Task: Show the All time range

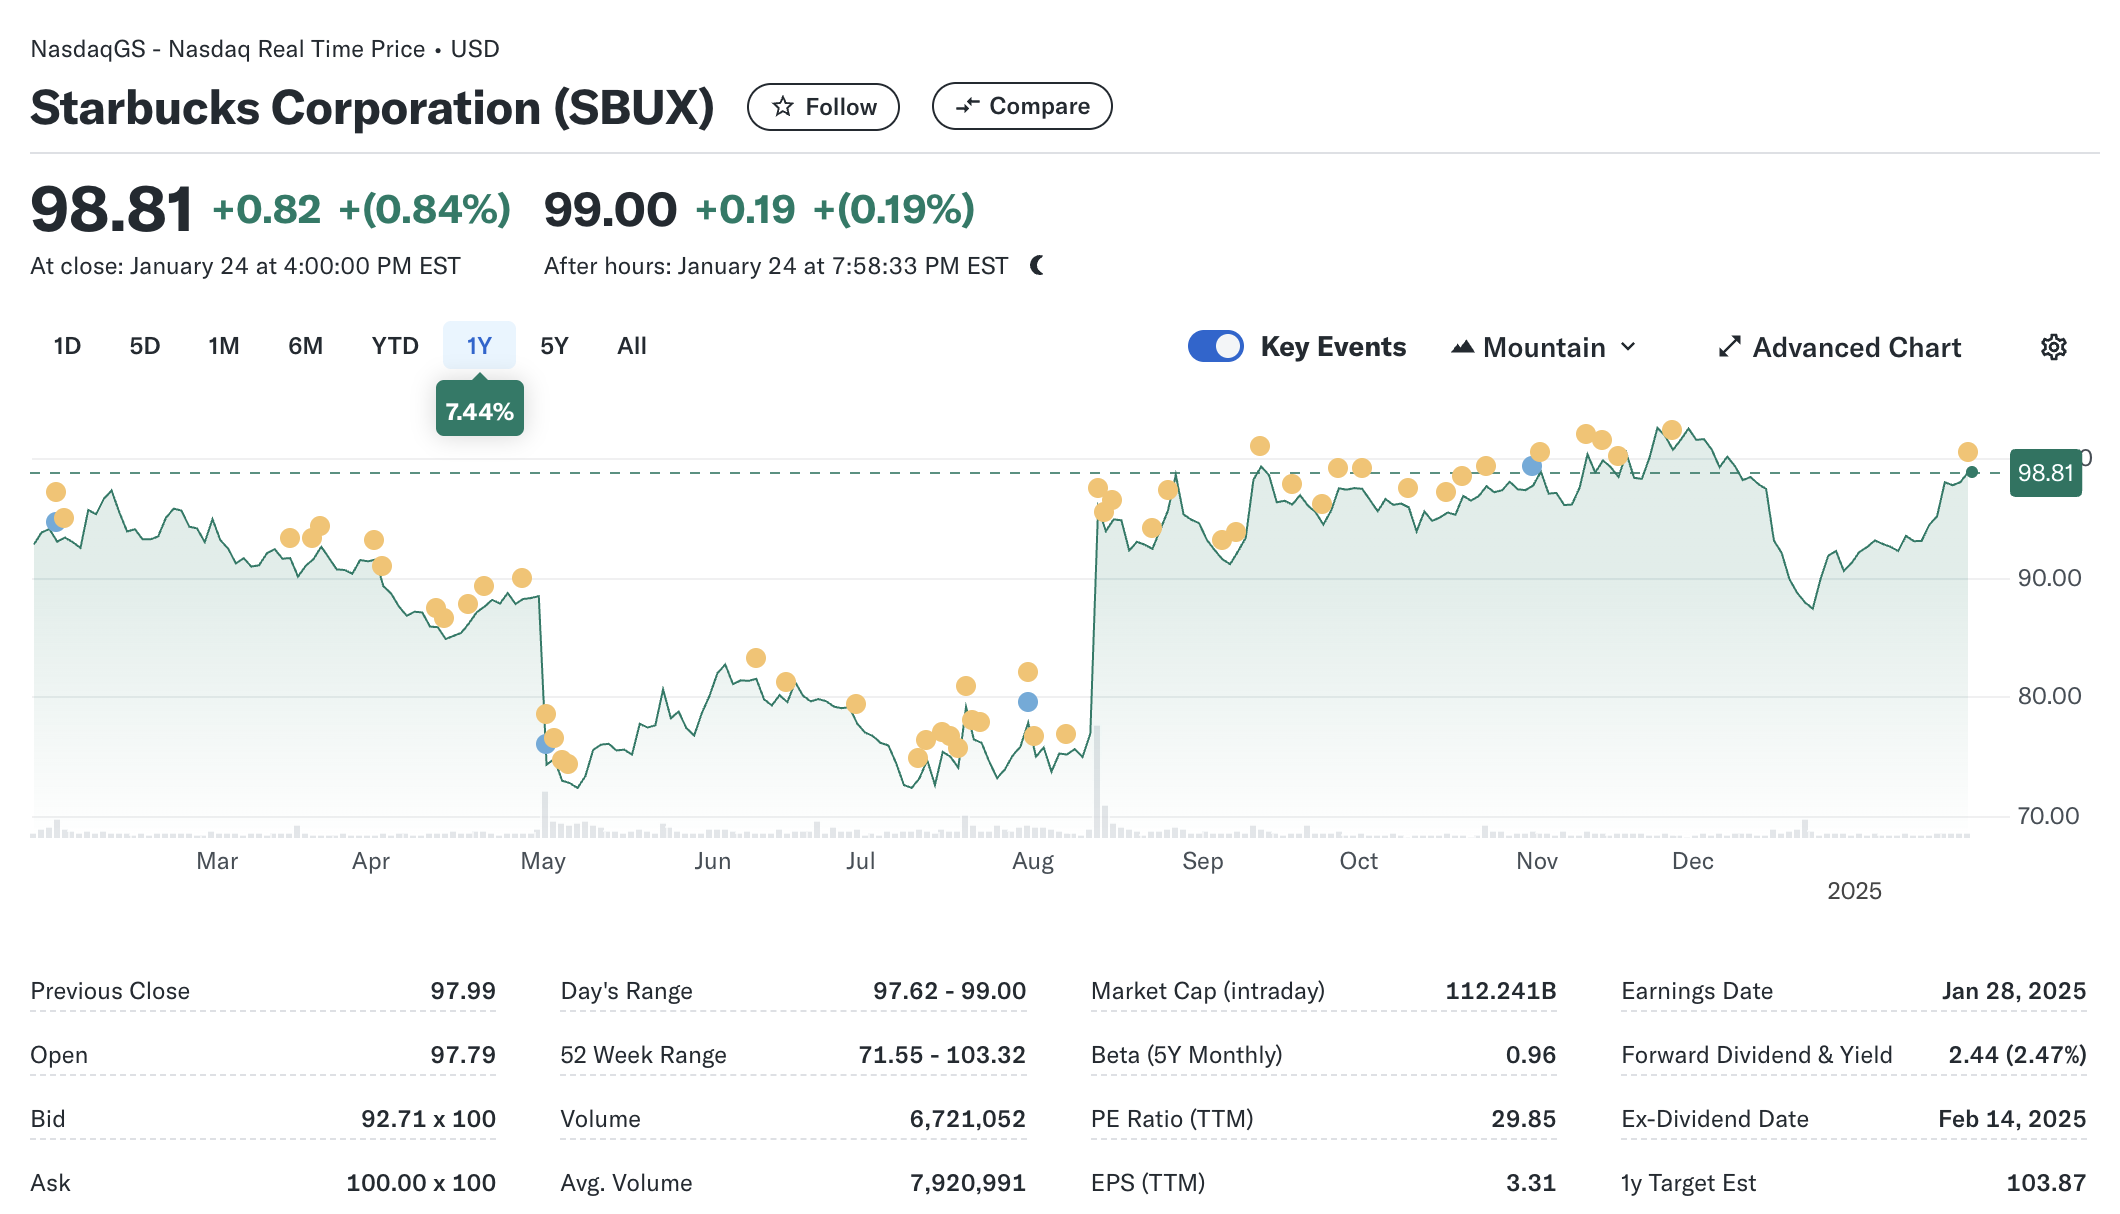Action: [x=632, y=346]
